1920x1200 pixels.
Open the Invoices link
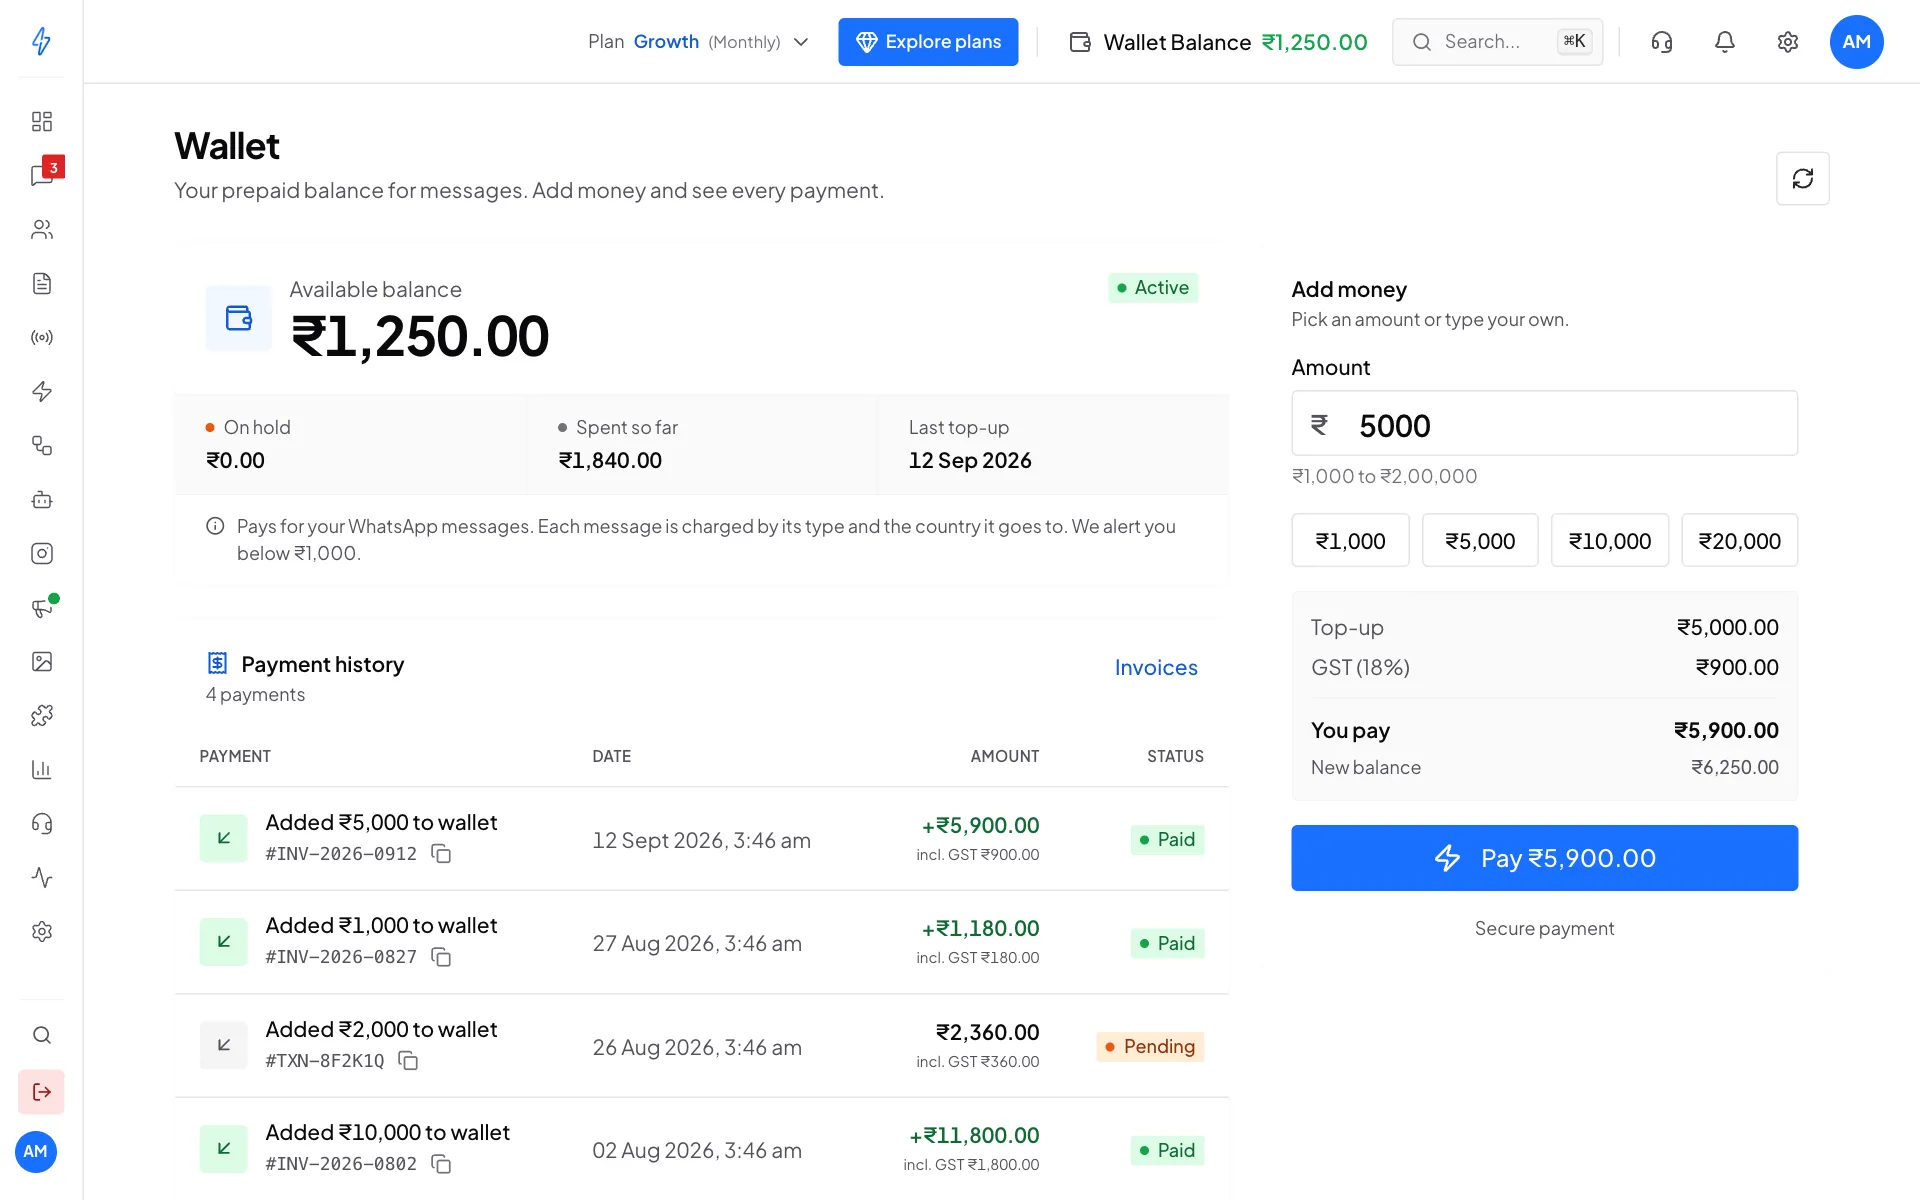tap(1156, 667)
